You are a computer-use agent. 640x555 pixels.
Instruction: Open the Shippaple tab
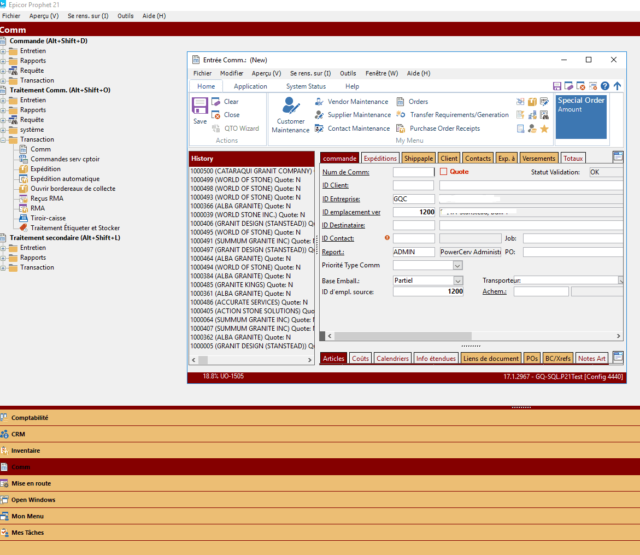coord(418,158)
